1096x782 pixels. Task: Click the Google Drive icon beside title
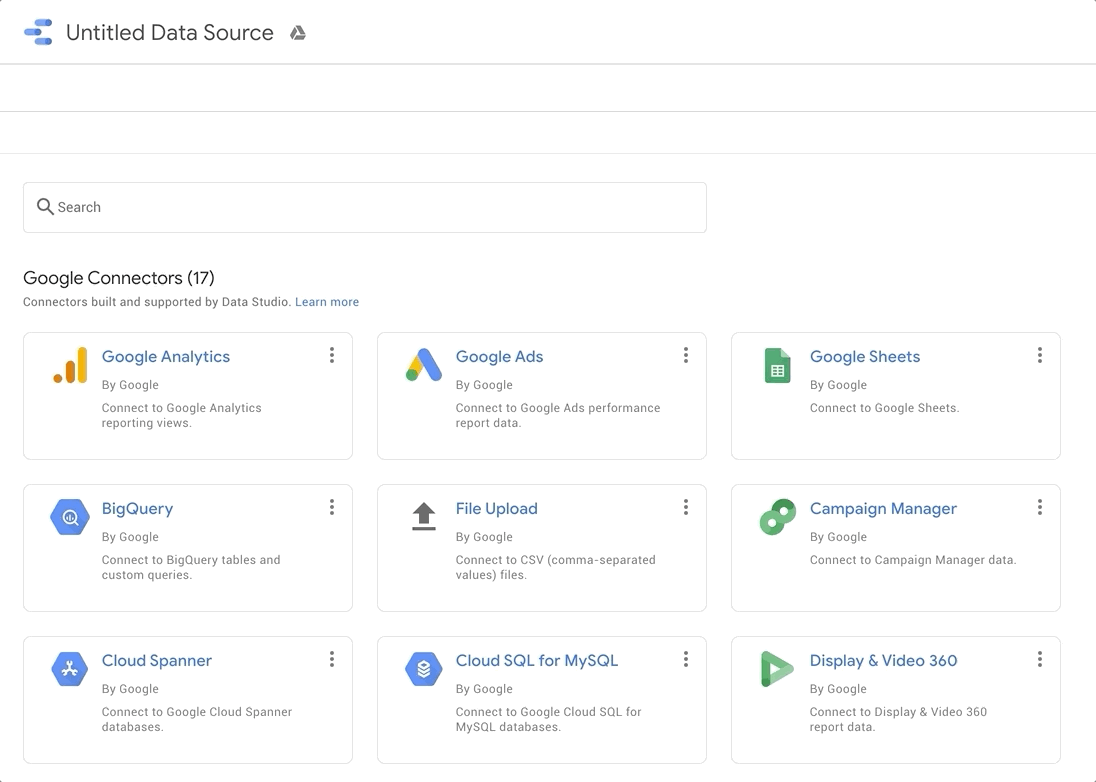tap(298, 33)
